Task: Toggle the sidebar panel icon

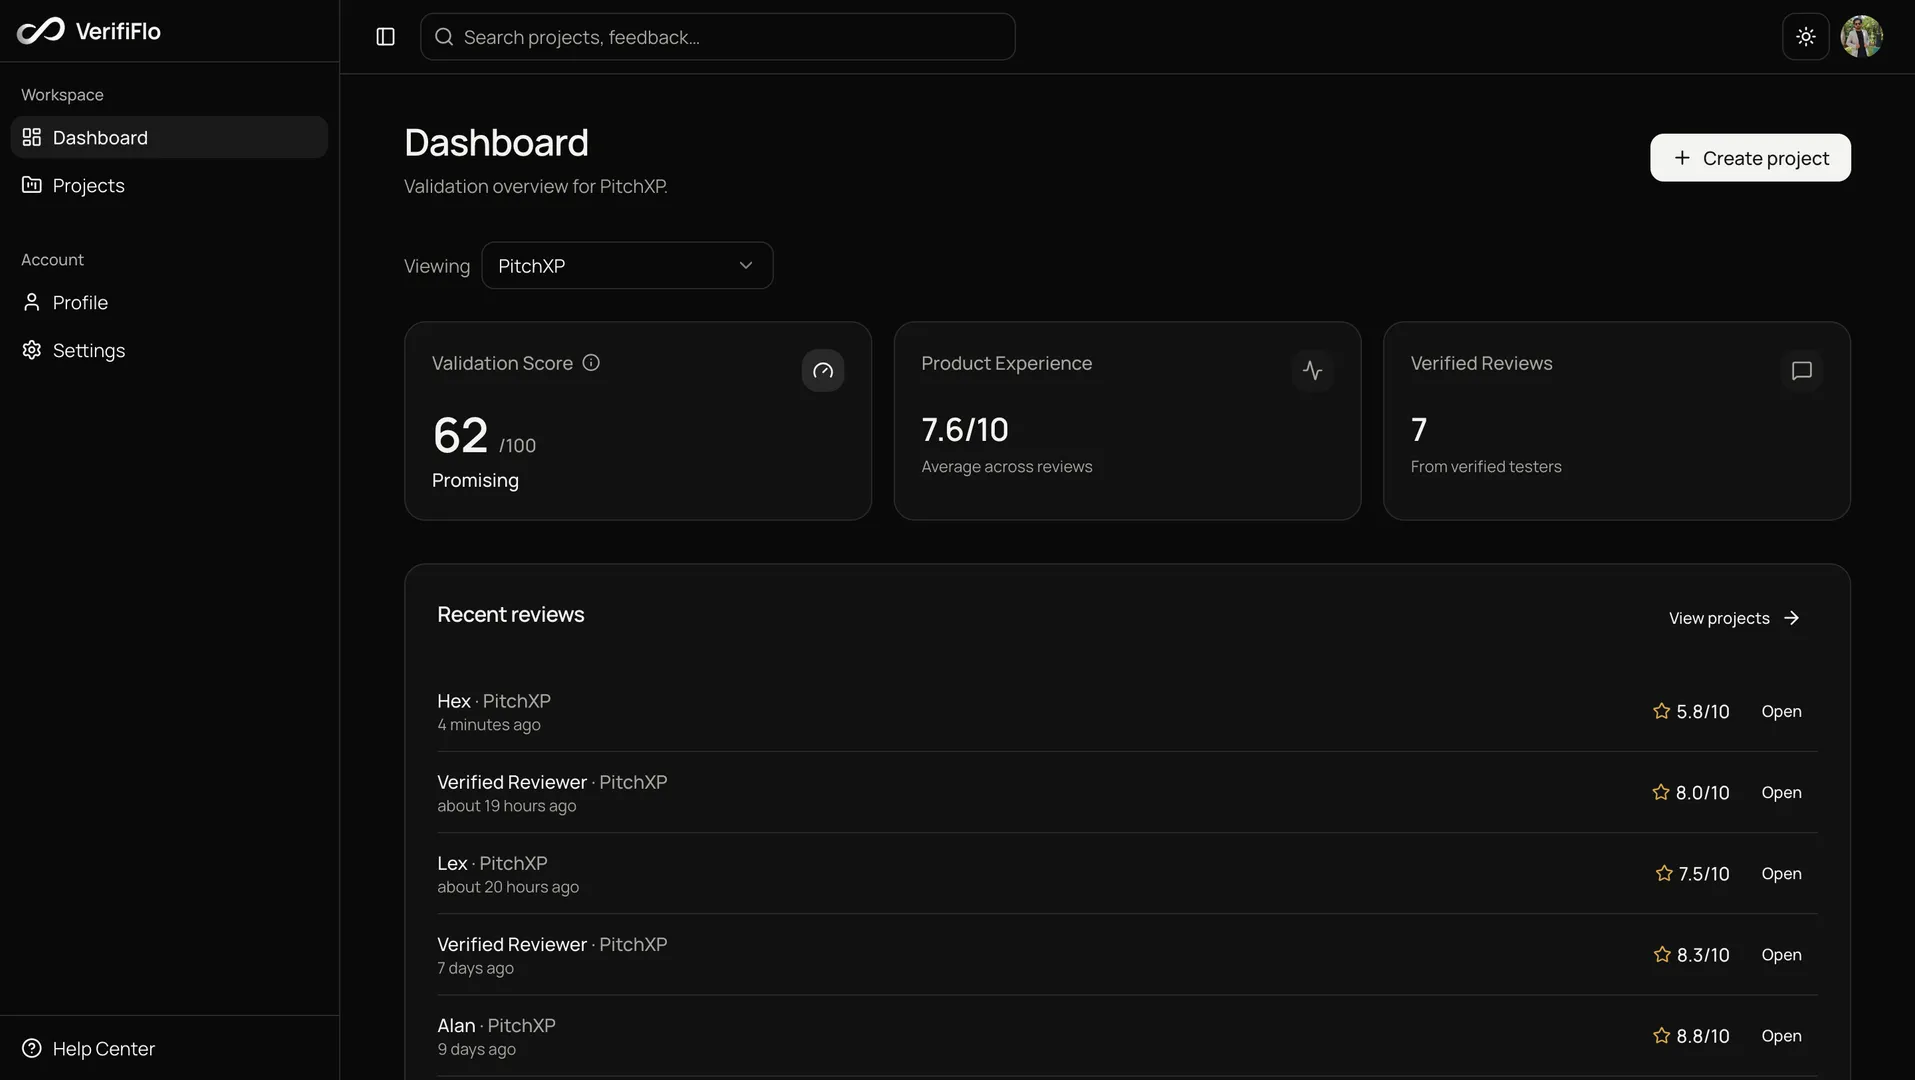Action: click(x=386, y=37)
